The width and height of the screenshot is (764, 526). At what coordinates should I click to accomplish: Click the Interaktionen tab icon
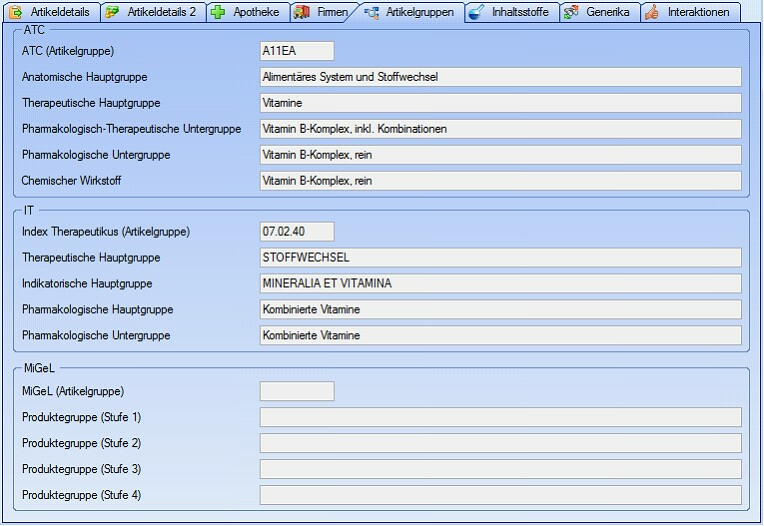click(652, 12)
